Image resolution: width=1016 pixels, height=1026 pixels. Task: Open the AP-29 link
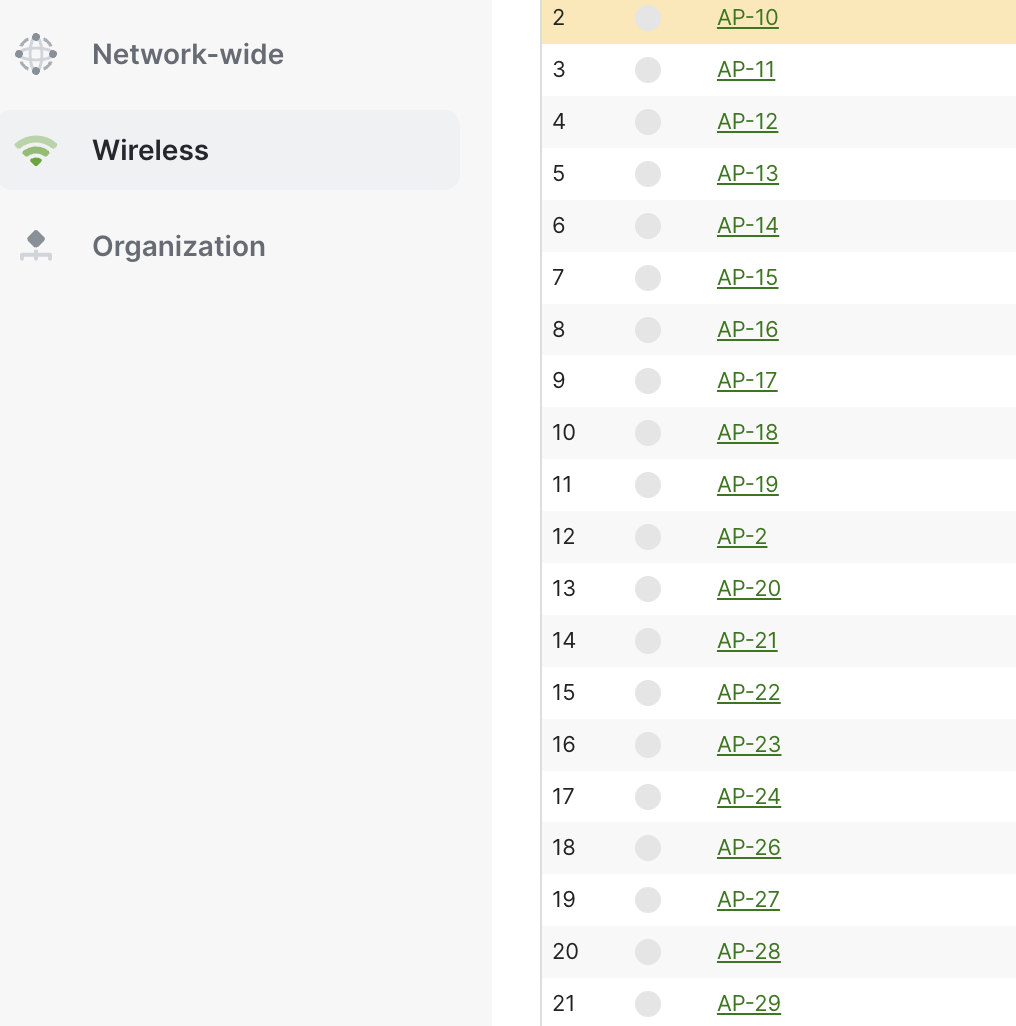748,1004
